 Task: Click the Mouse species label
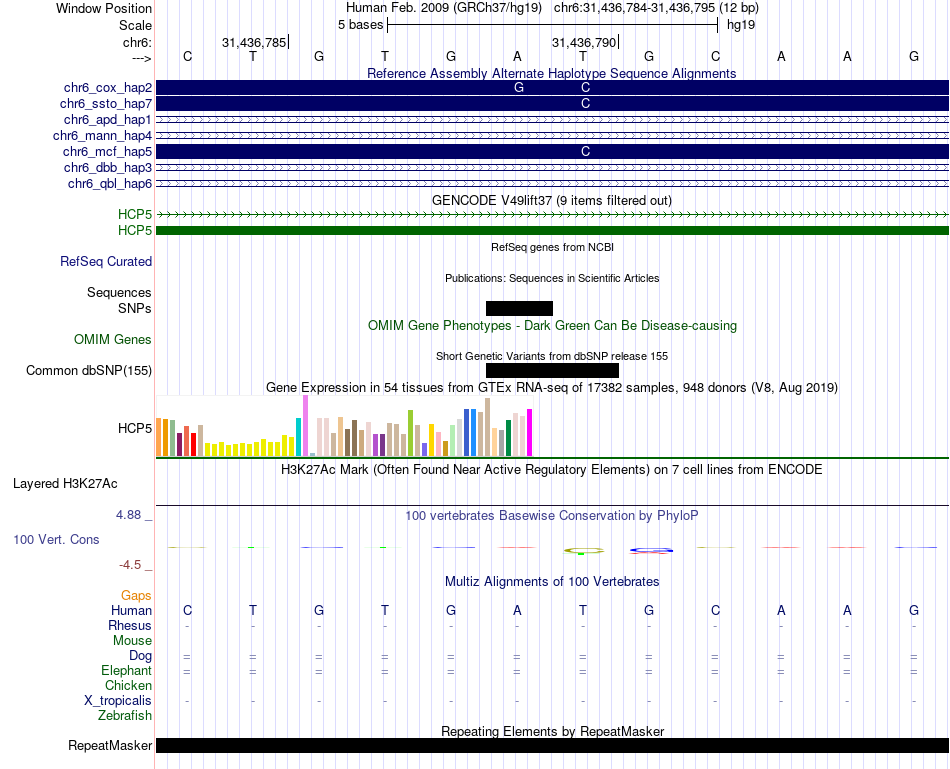[132, 641]
